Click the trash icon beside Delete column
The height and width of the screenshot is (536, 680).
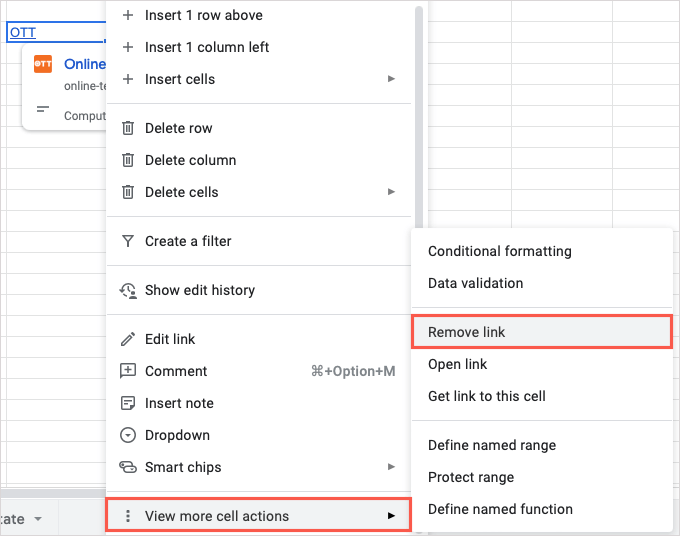pyautogui.click(x=127, y=160)
